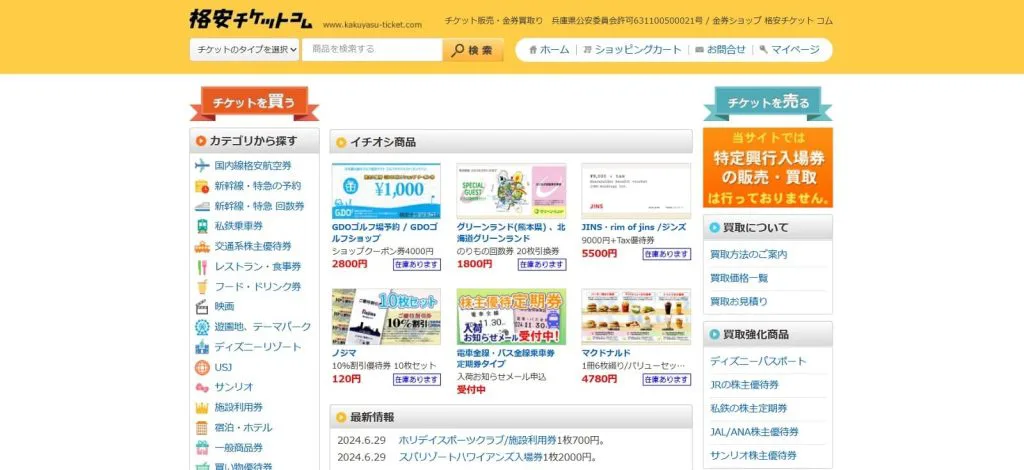Click the チケットを売る ribbon banner
Screen dimensions: 1024x470
(767, 103)
